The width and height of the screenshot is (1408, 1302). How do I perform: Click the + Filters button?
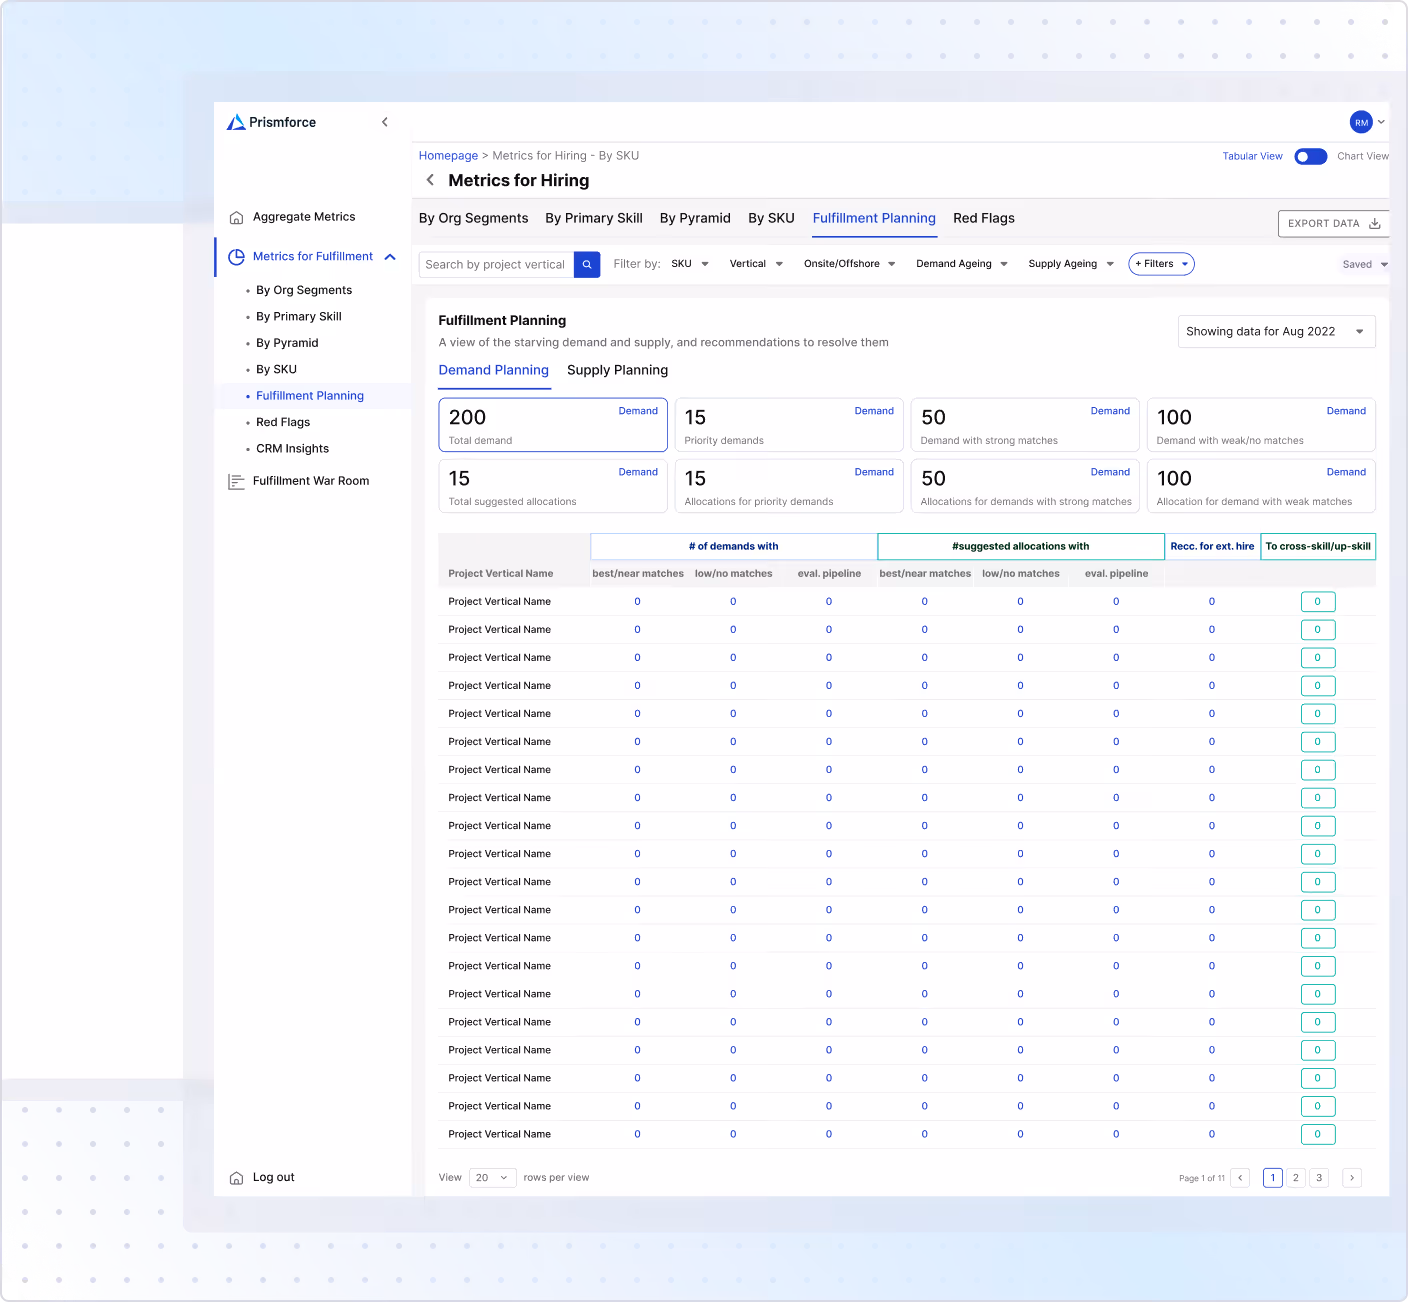tap(1160, 263)
